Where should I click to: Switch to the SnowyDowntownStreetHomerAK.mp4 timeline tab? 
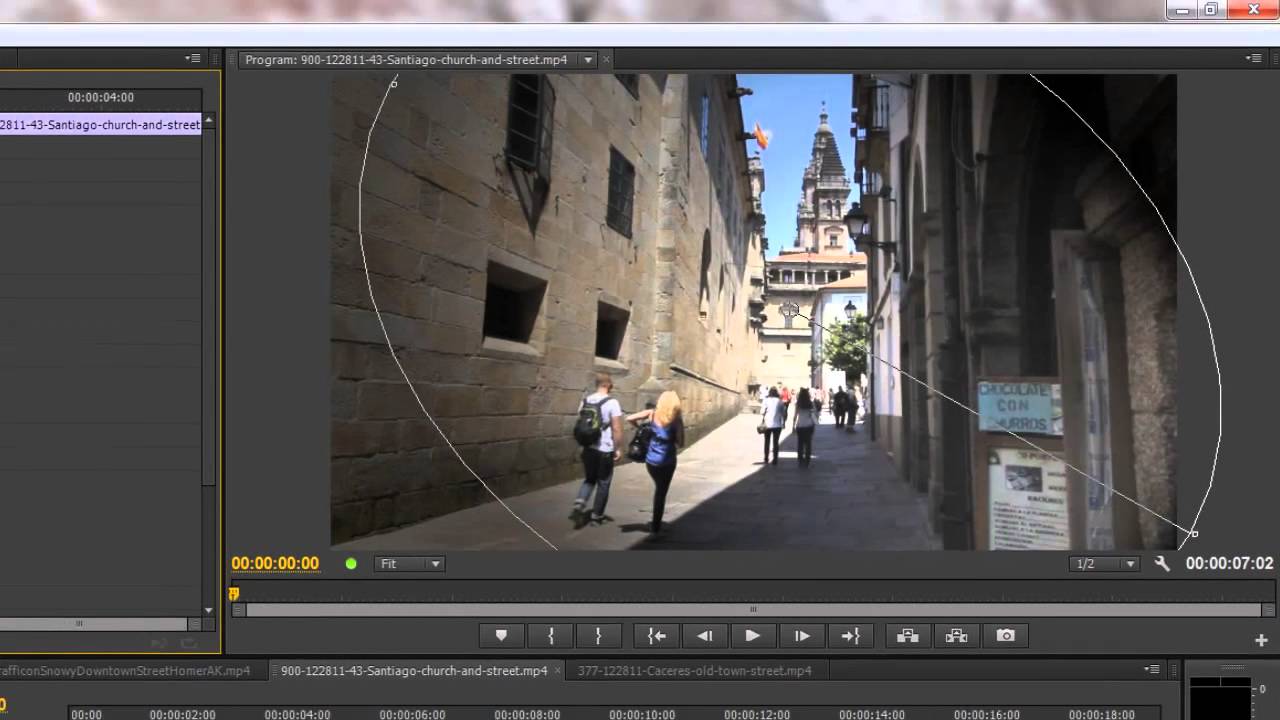(x=125, y=671)
